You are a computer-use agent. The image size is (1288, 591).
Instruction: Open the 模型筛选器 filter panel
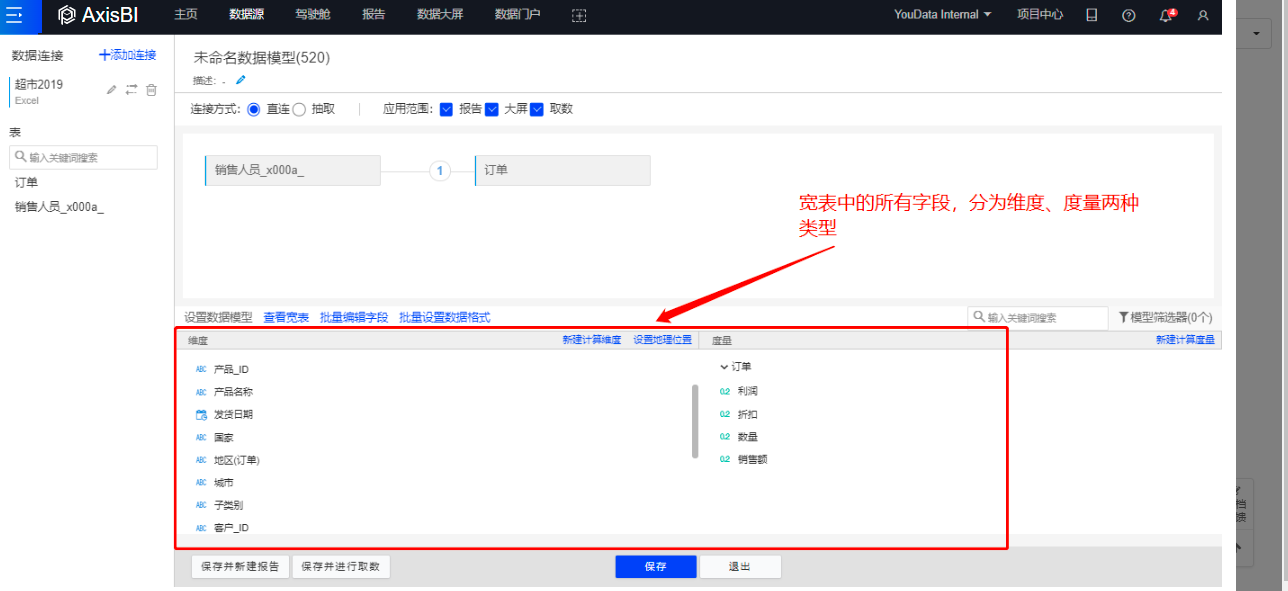tap(1165, 317)
